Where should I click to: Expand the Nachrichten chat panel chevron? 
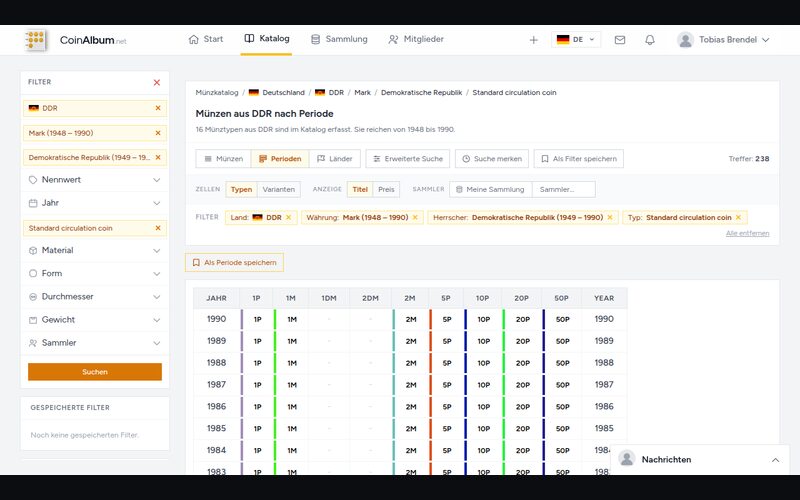tap(775, 460)
